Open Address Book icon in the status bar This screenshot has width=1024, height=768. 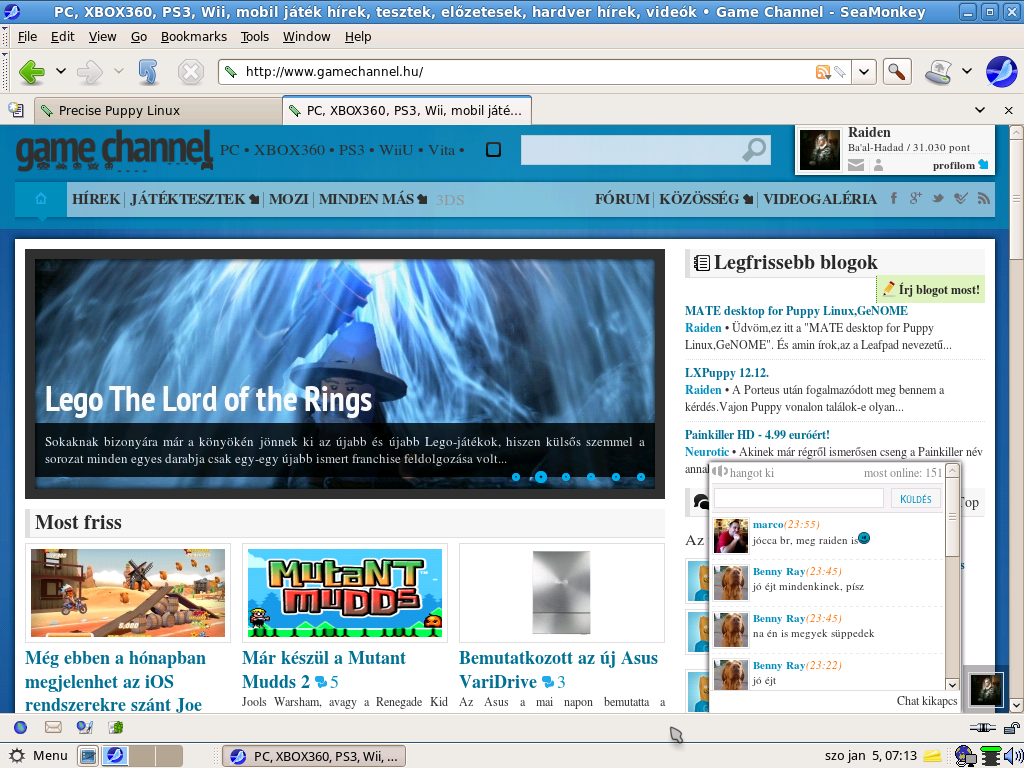point(116,727)
